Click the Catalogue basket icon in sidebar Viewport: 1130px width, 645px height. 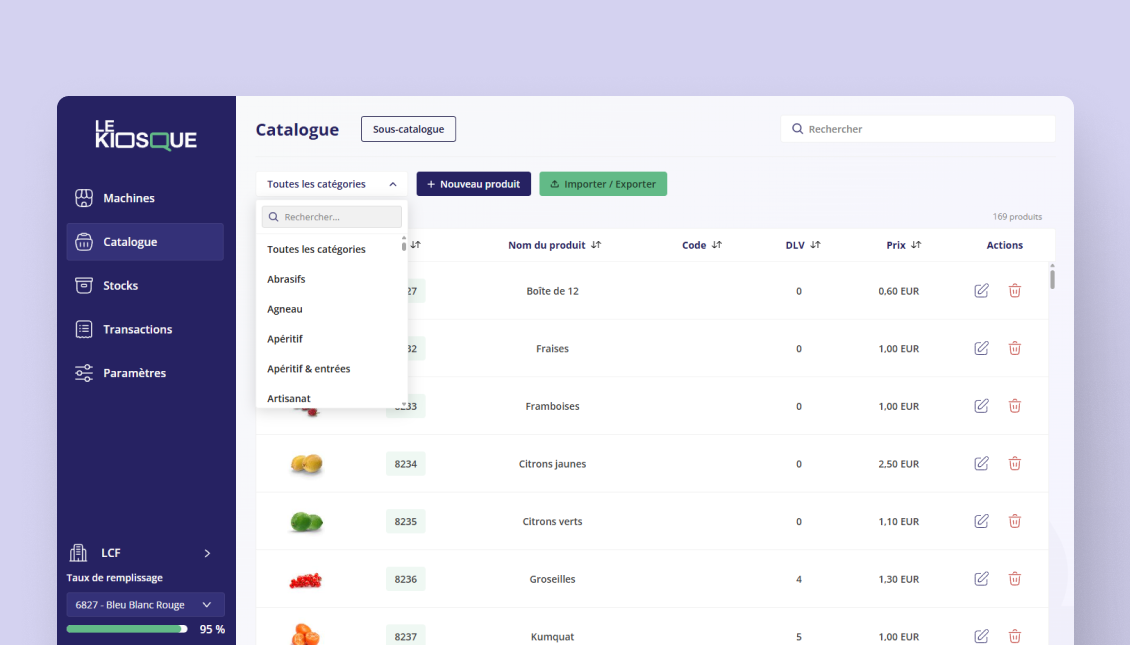click(84, 242)
